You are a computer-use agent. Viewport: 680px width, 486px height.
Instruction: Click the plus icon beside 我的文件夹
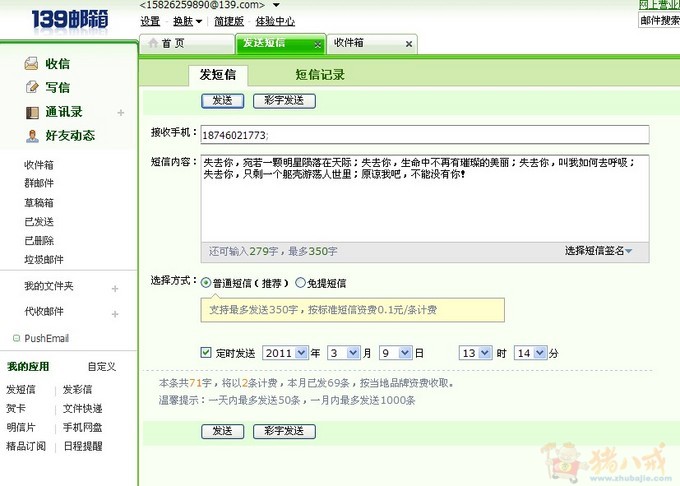(115, 288)
